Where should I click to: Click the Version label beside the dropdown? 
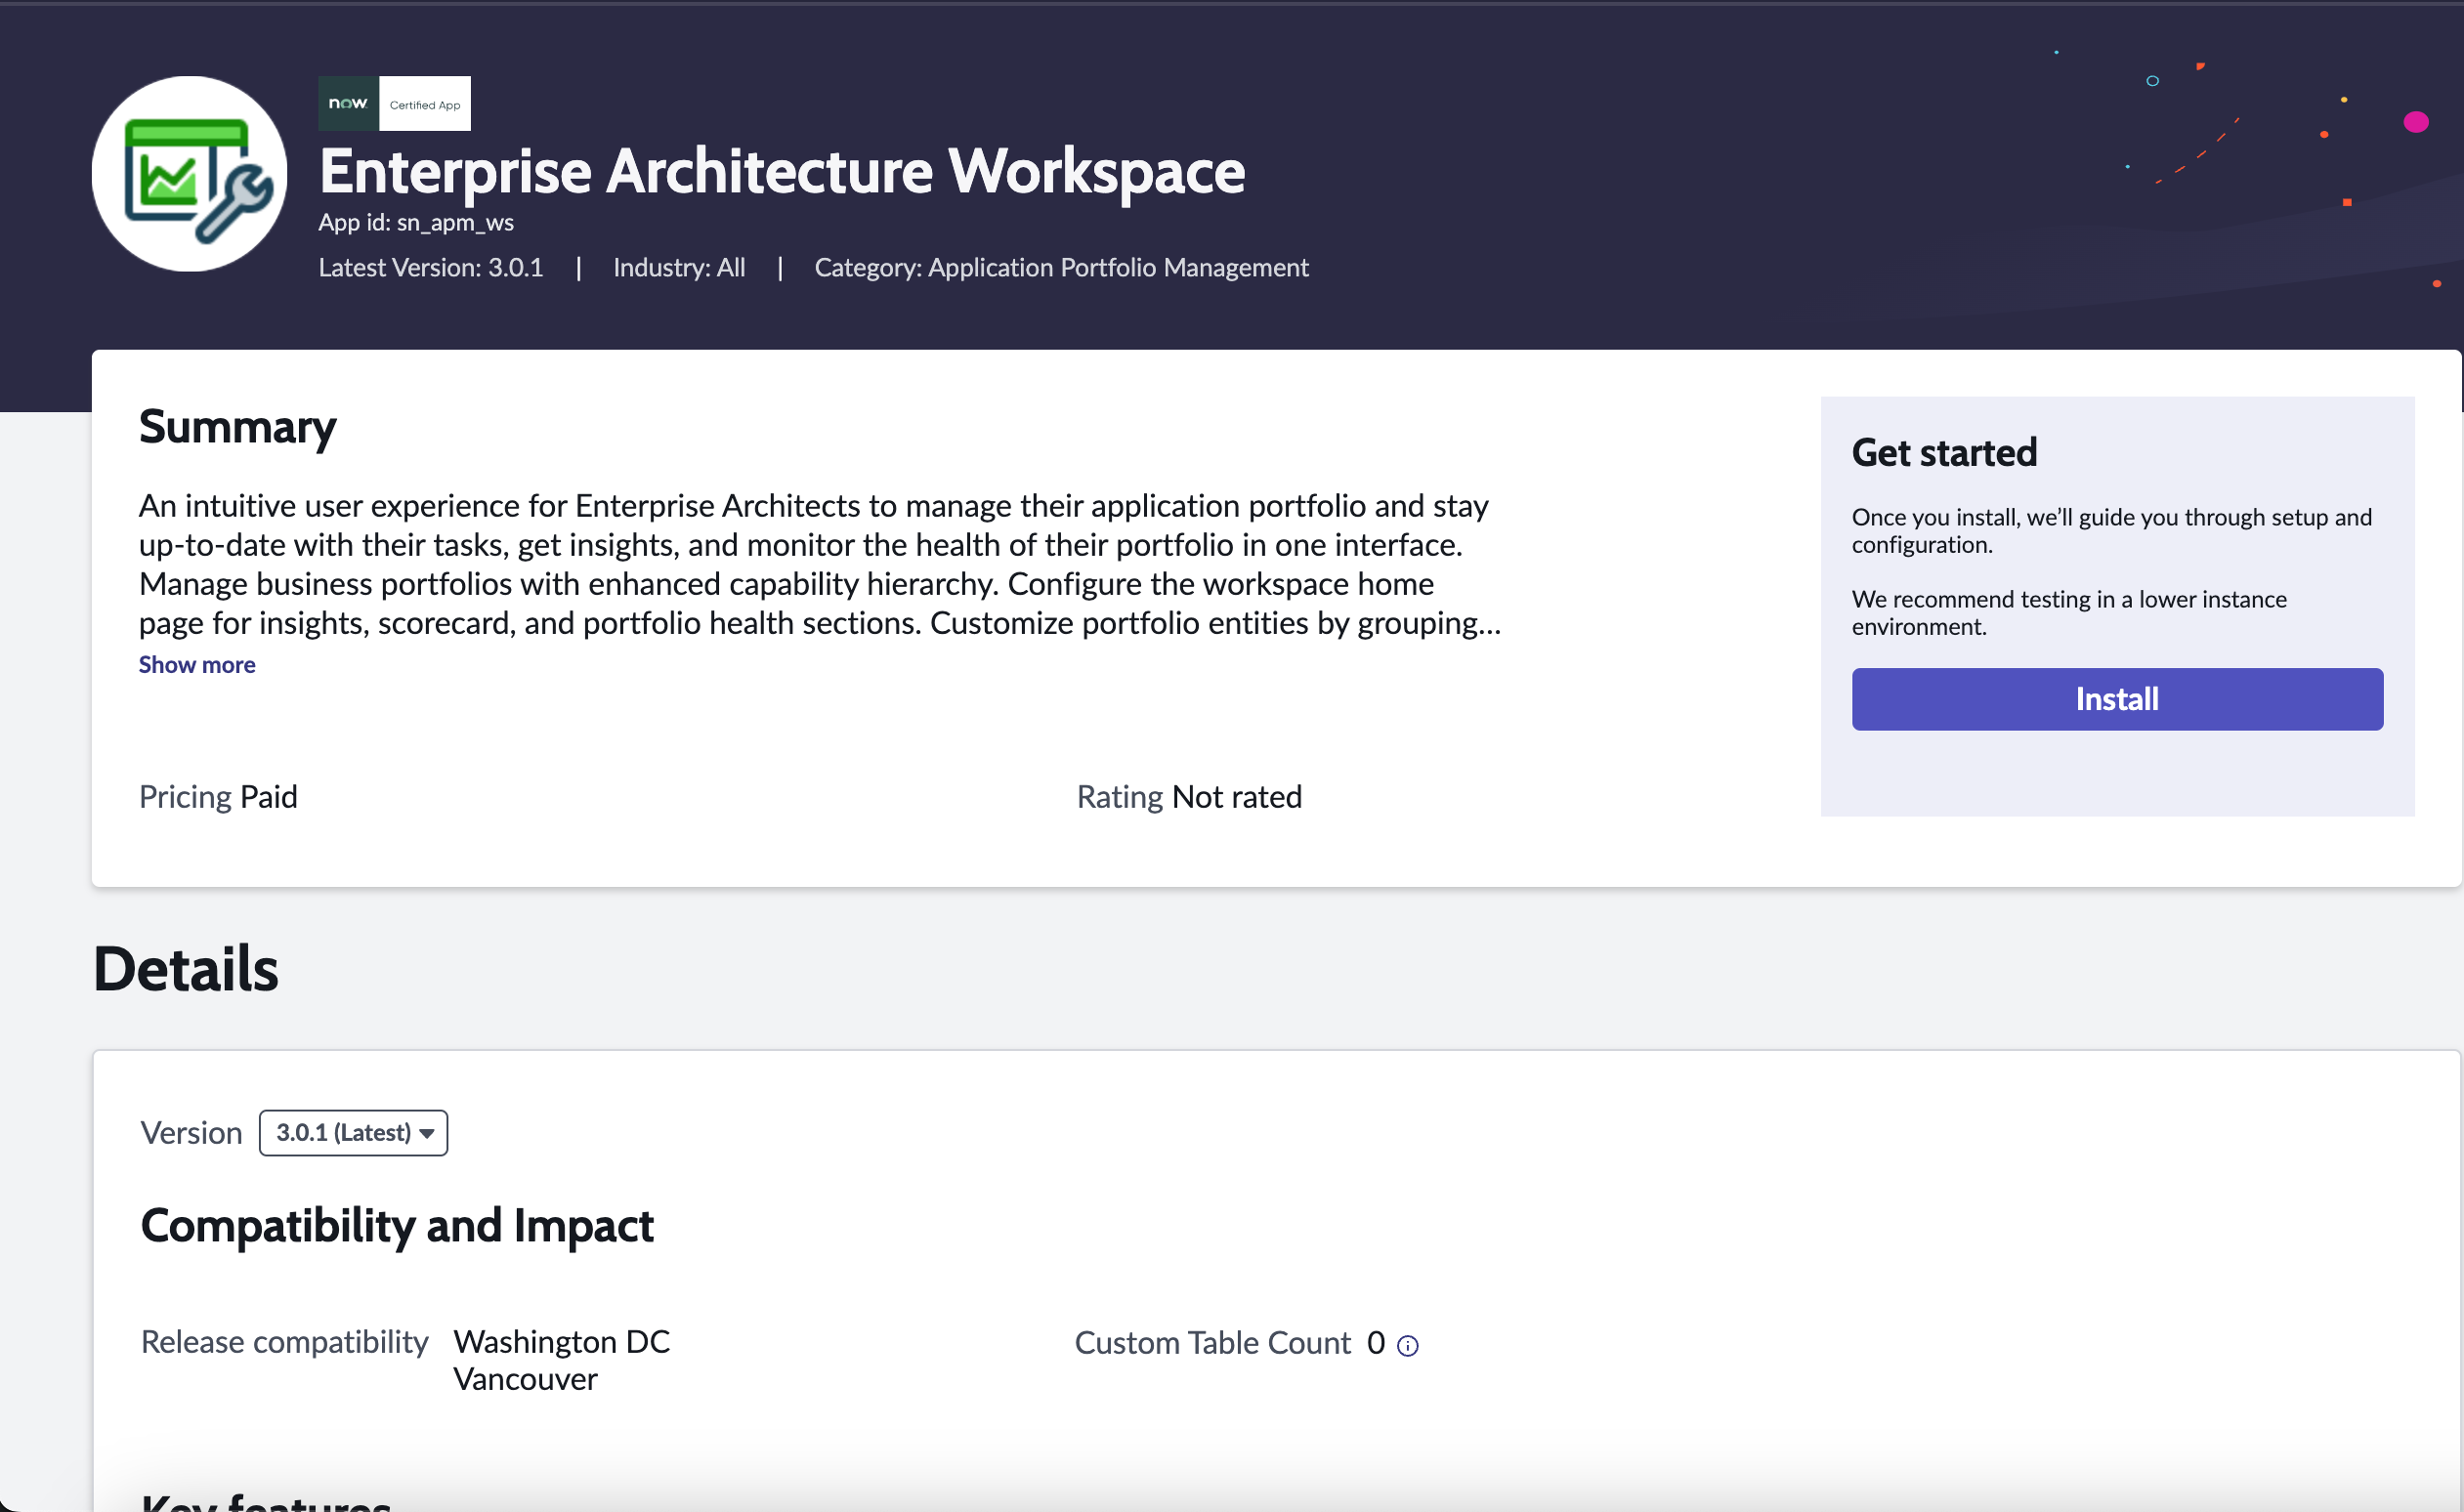(x=191, y=1133)
